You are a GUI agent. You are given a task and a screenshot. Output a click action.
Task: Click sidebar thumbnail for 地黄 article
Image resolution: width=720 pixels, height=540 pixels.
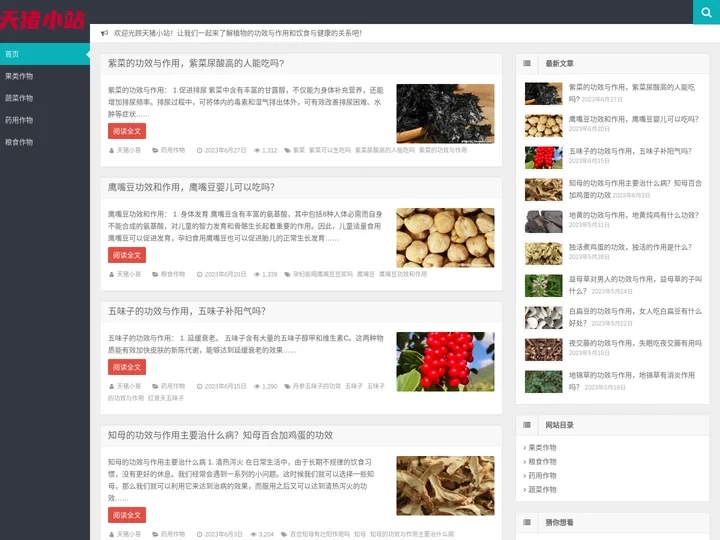(x=544, y=222)
